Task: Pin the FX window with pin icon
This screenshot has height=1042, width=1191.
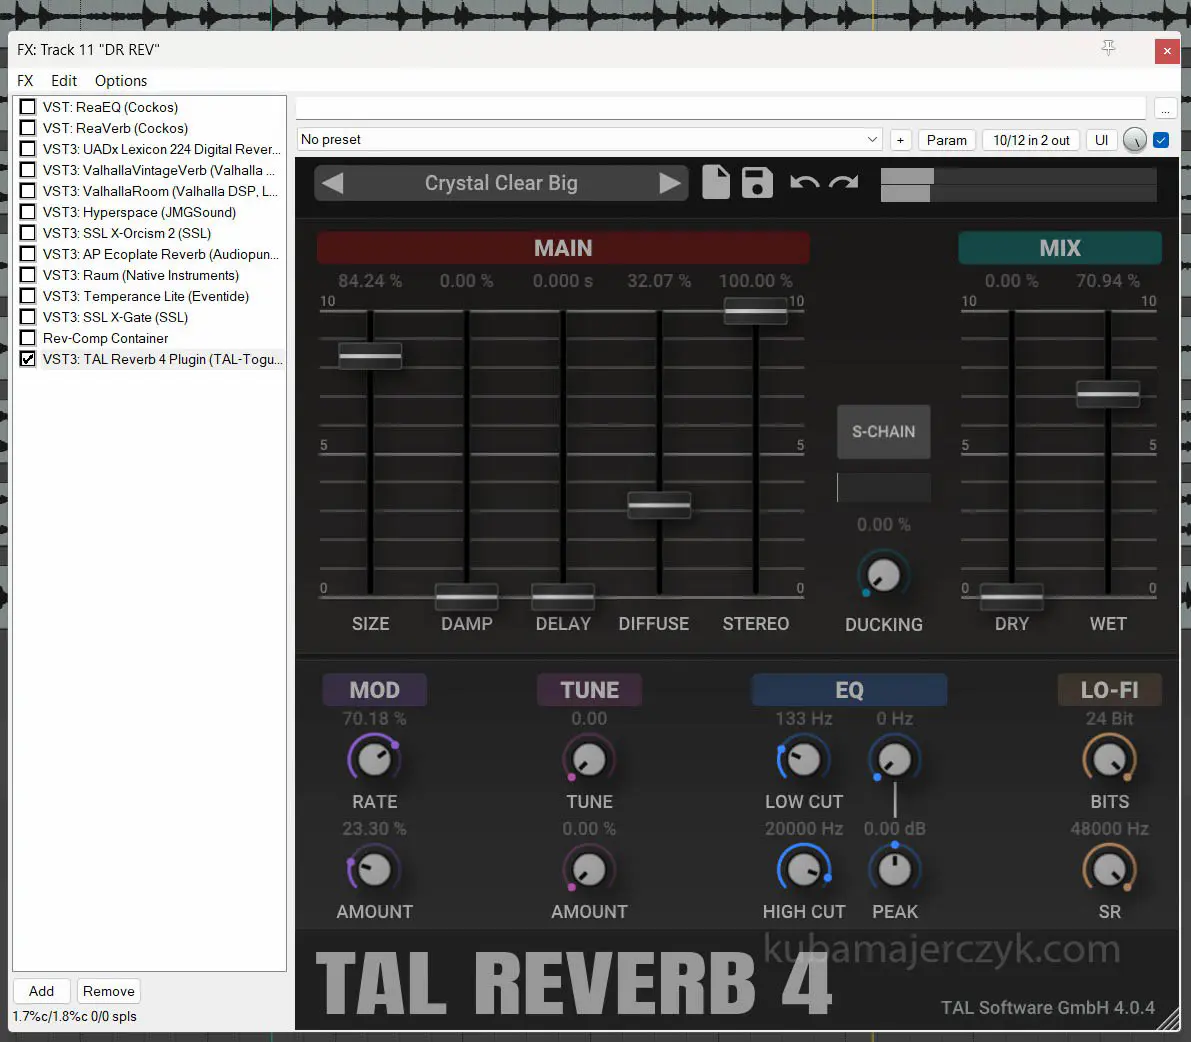Action: coord(1108,49)
